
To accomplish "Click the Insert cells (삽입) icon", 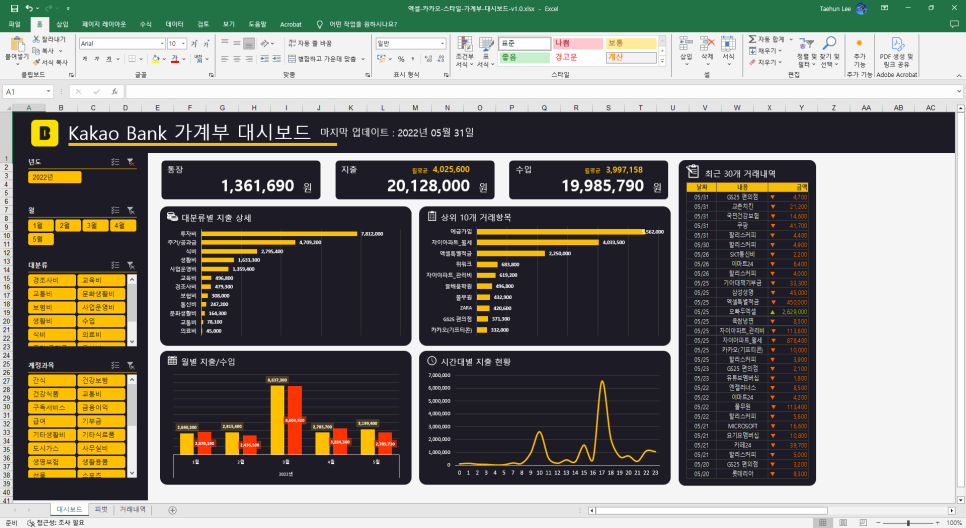I will click(686, 44).
